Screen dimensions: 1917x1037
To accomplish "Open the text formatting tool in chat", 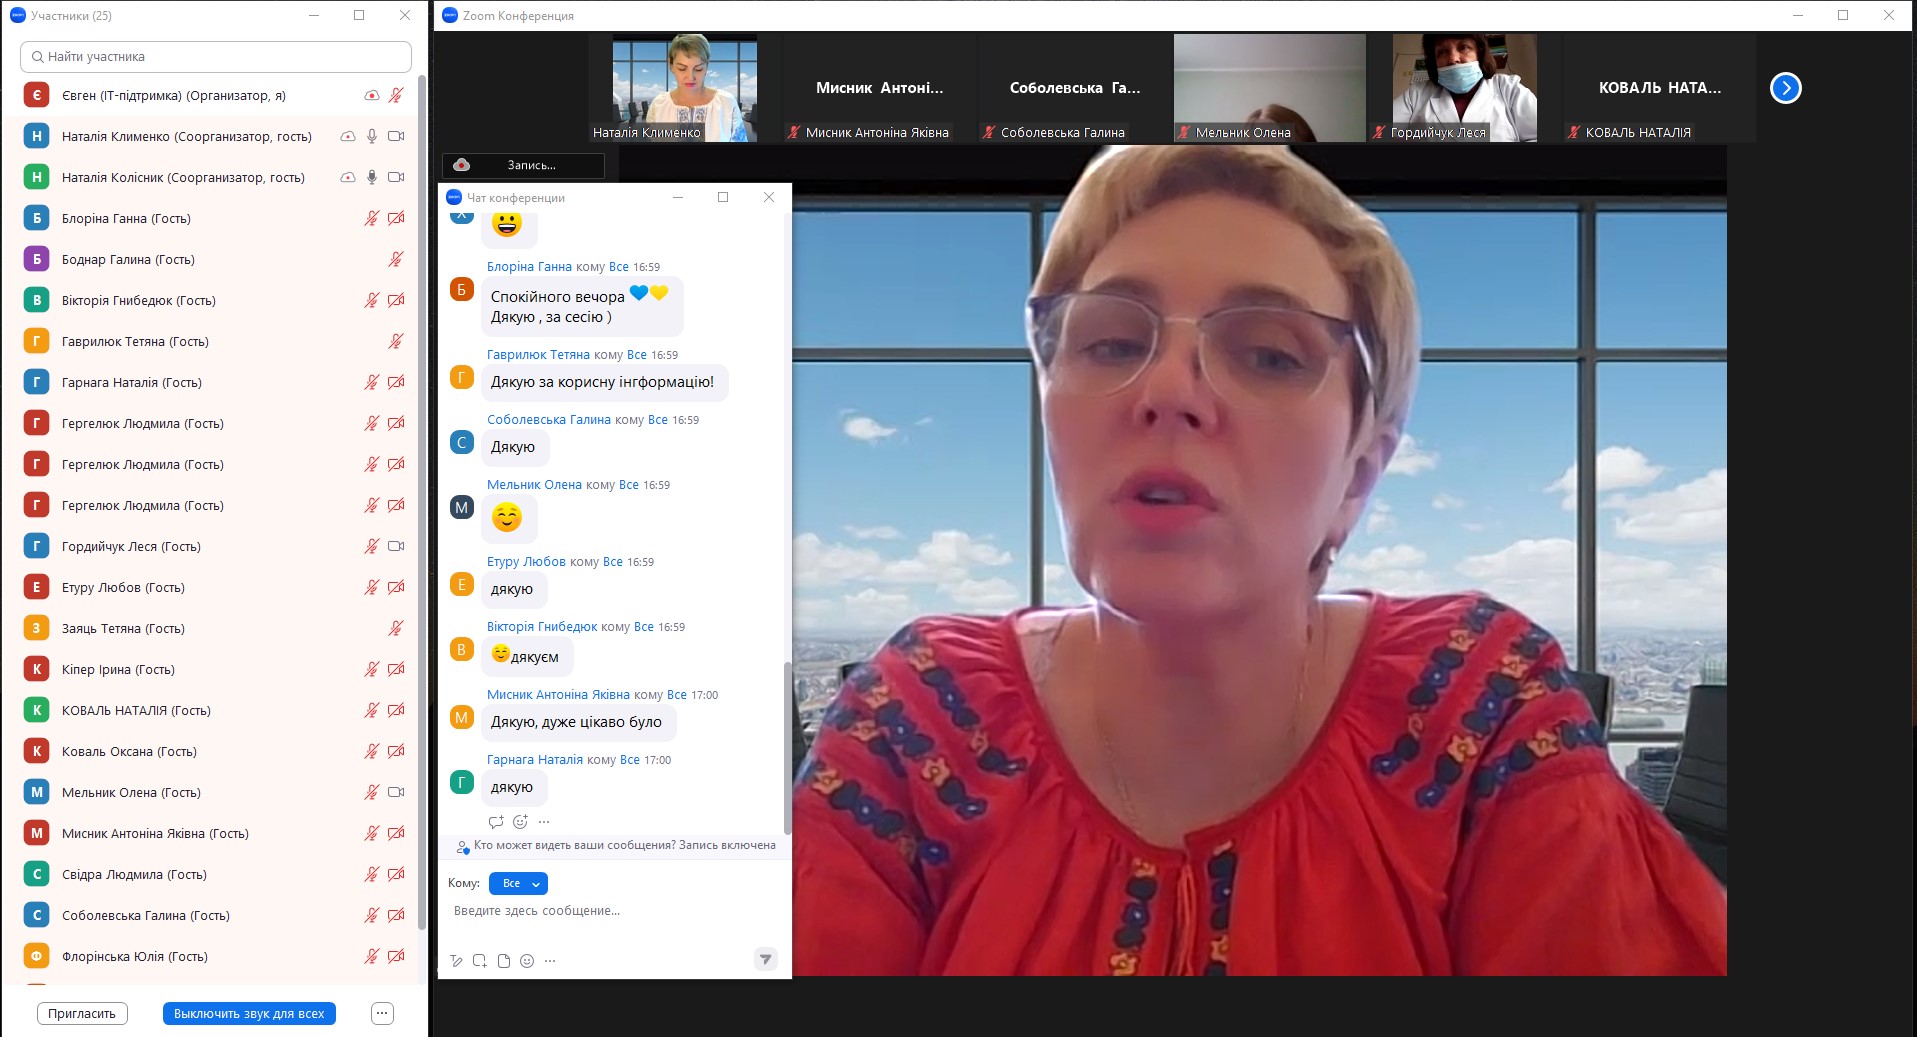I will pyautogui.click(x=456, y=961).
